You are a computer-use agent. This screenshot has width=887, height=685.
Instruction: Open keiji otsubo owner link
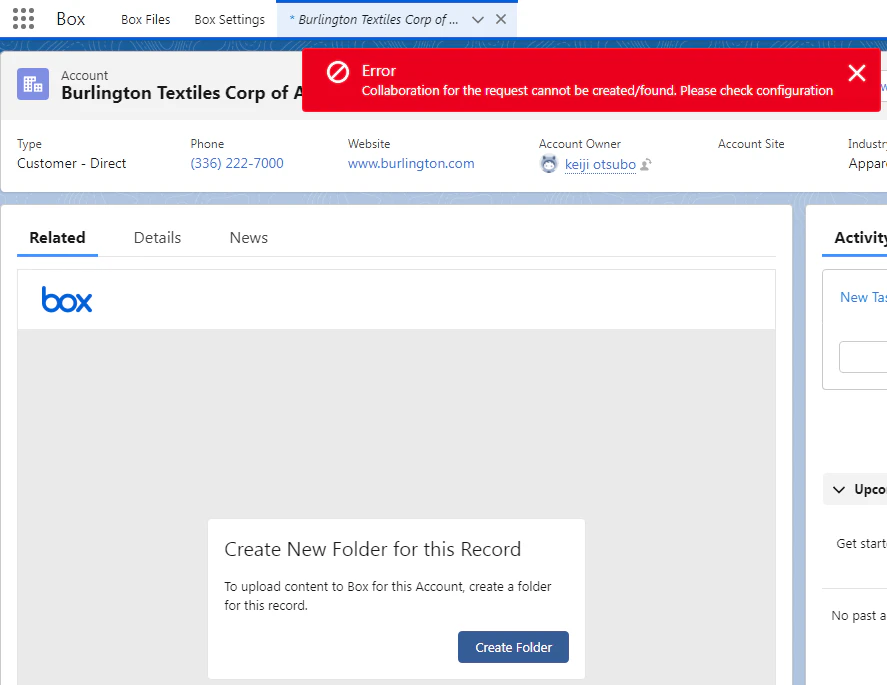click(x=600, y=165)
